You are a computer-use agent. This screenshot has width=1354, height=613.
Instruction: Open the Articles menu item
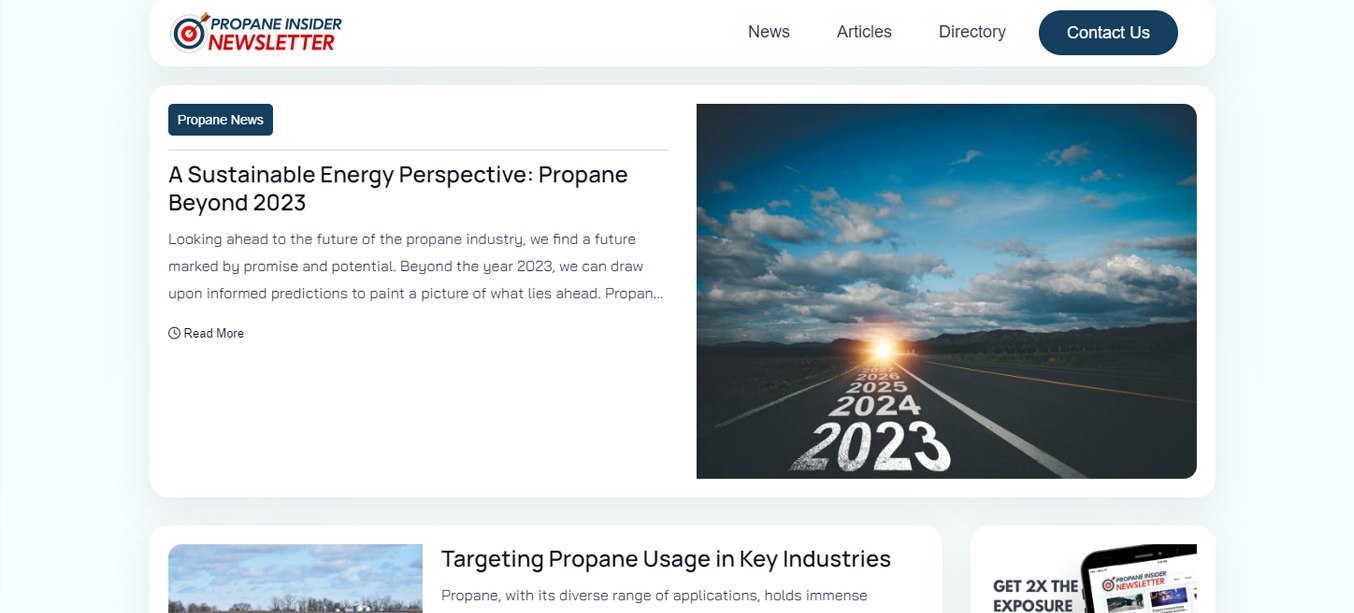864,32
